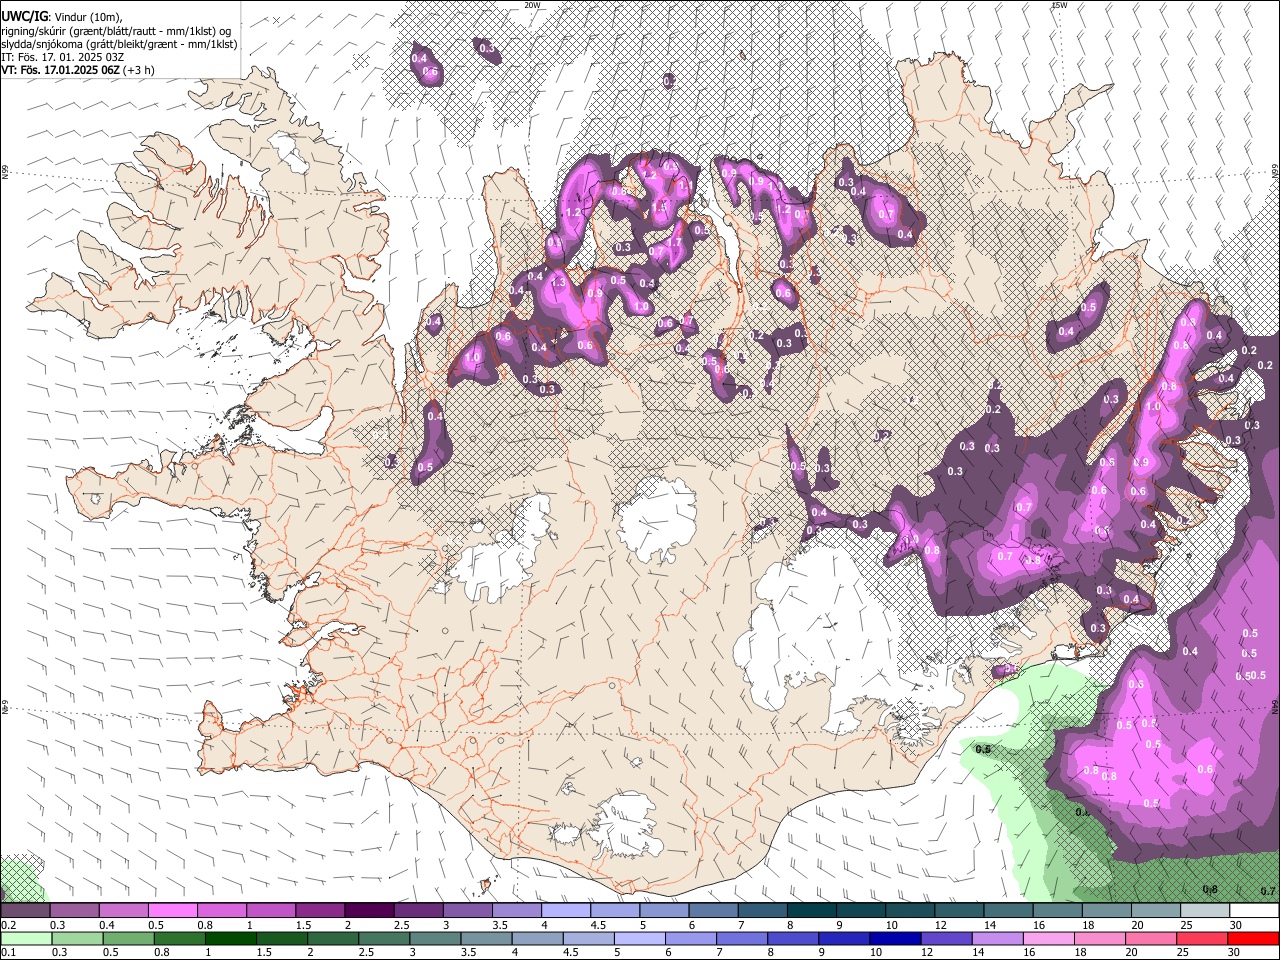Pick the white swatch labeled 30, upper scale
The image size is (1280, 960).
[x=1255, y=911]
